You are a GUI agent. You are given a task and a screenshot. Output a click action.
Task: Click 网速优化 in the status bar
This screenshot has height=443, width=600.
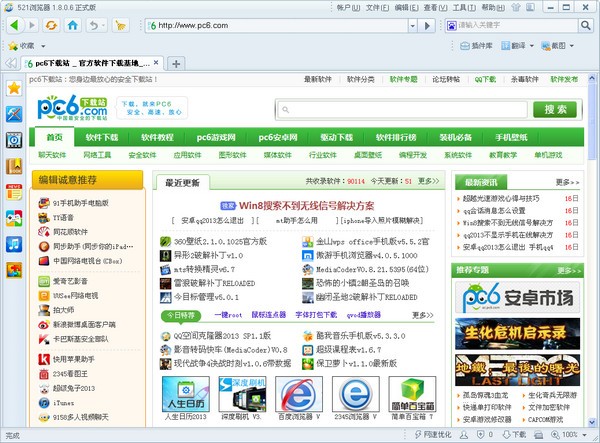click(433, 435)
